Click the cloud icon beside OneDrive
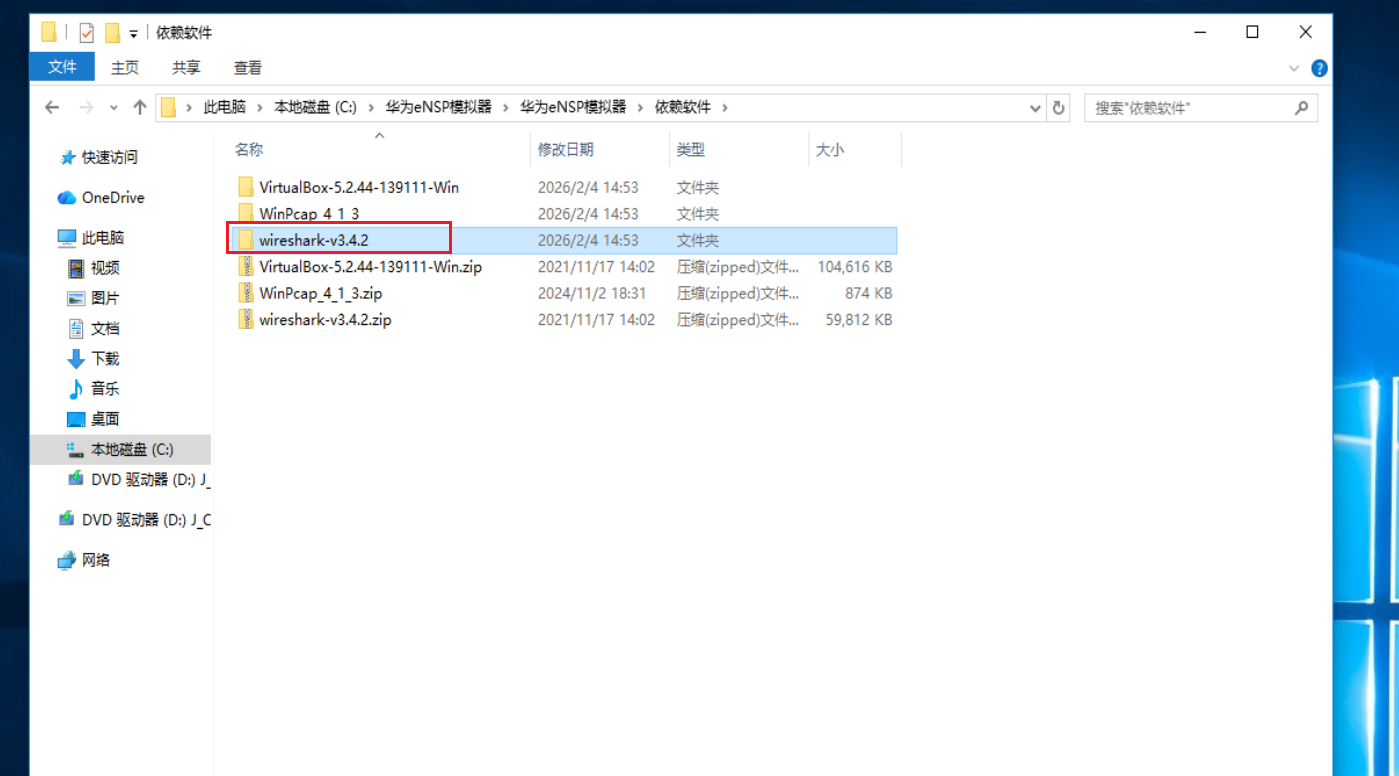The image size is (1399, 776). point(67,198)
